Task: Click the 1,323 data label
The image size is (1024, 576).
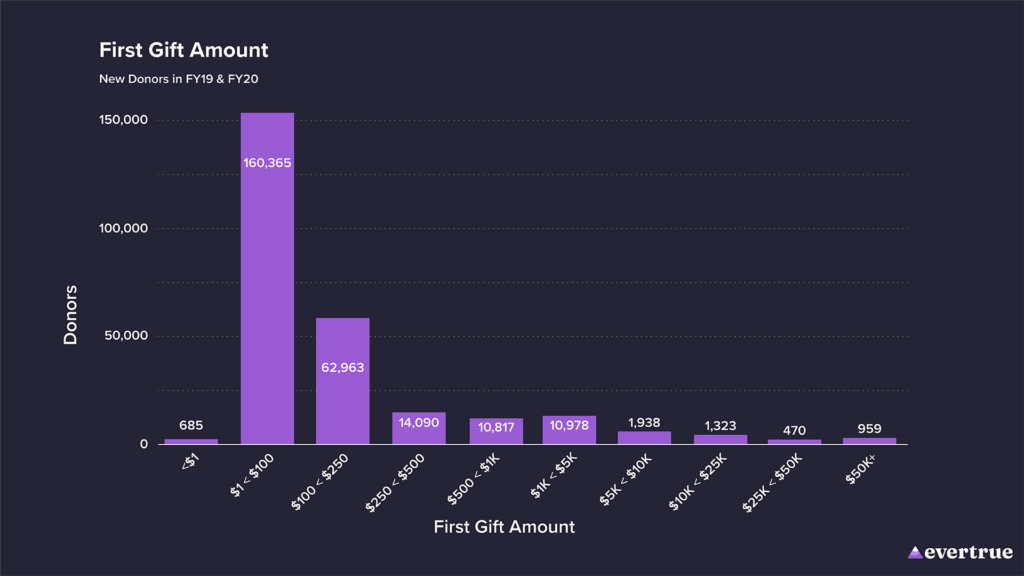Action: [720, 426]
